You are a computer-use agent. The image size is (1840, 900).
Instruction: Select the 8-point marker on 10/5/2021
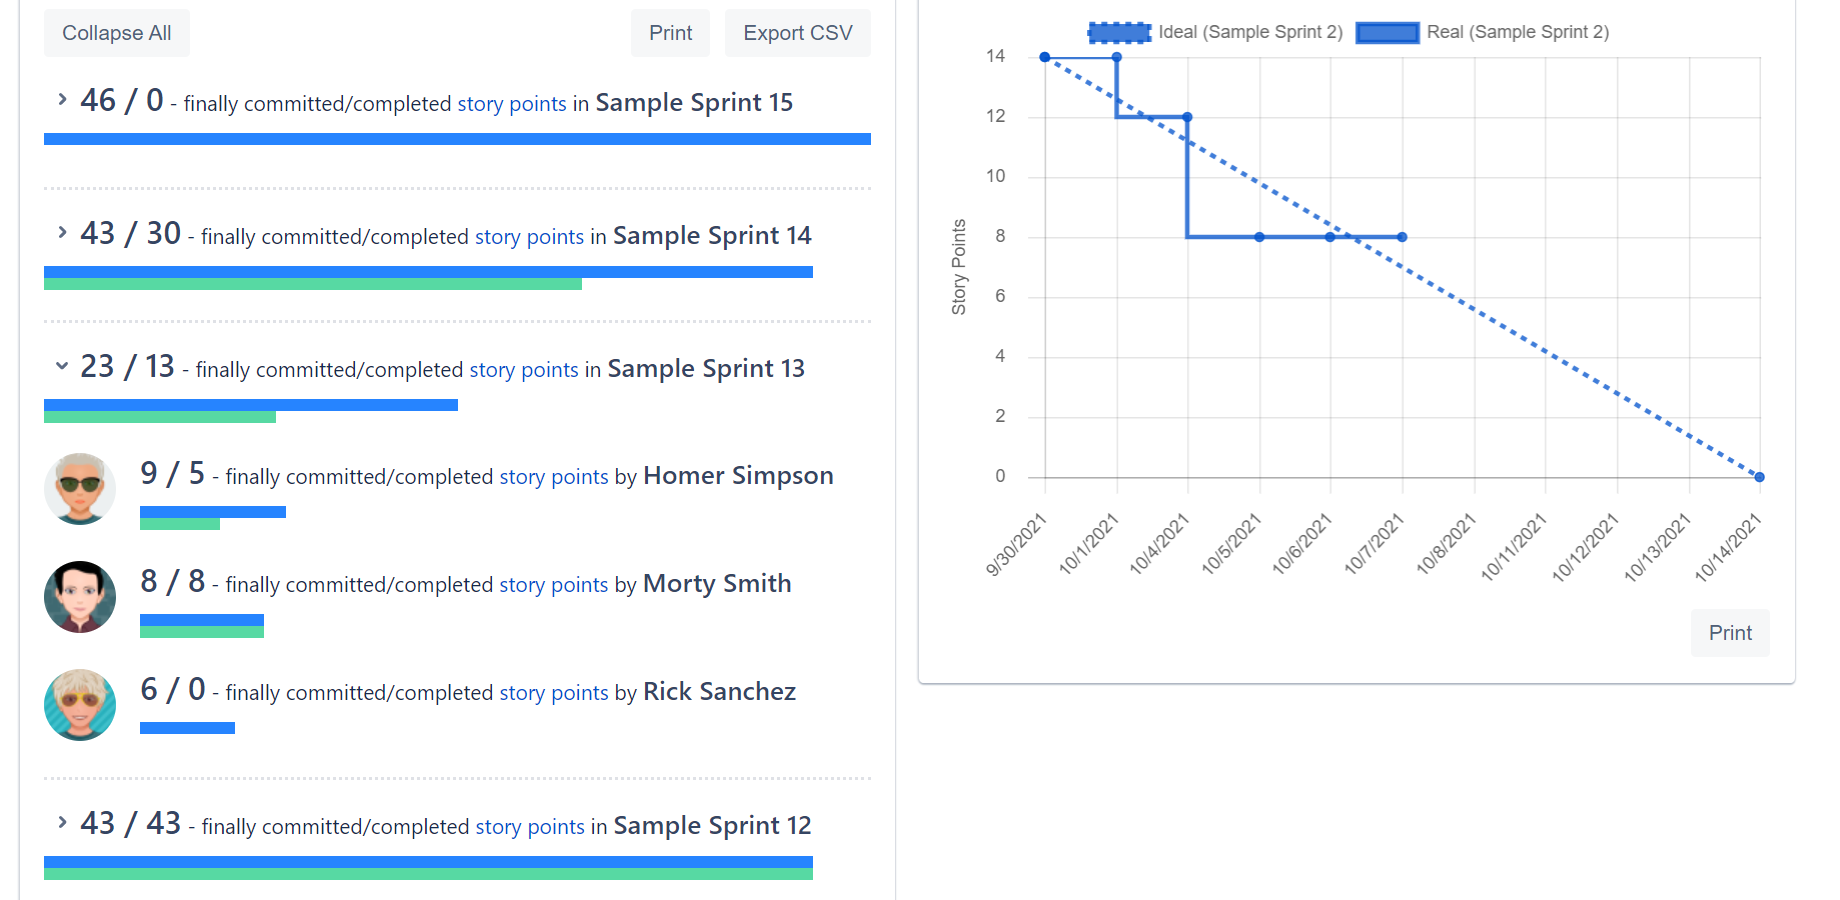pos(1258,237)
